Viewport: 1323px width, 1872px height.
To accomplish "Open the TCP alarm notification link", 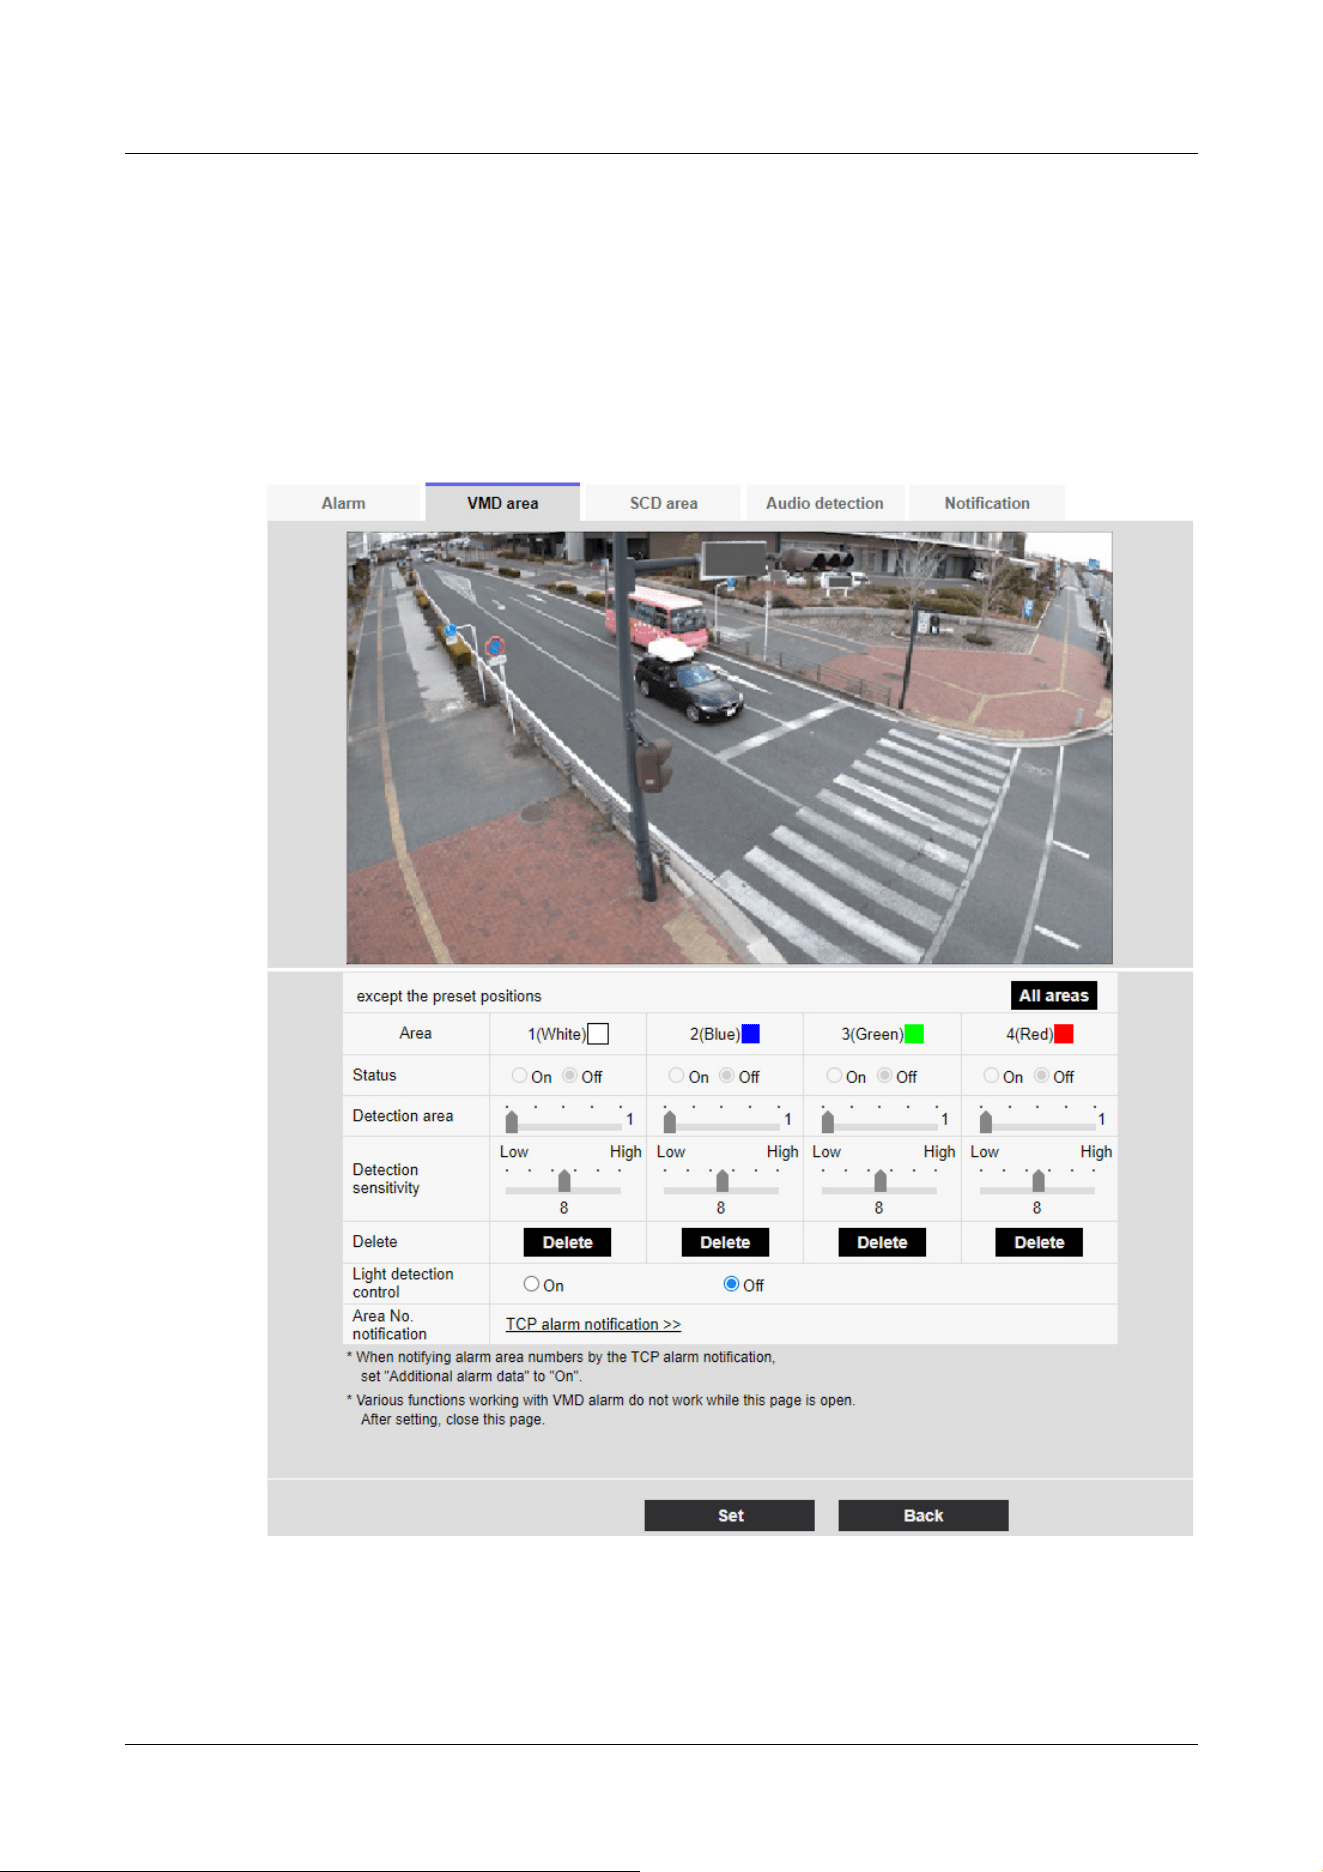I will pyautogui.click(x=593, y=1324).
